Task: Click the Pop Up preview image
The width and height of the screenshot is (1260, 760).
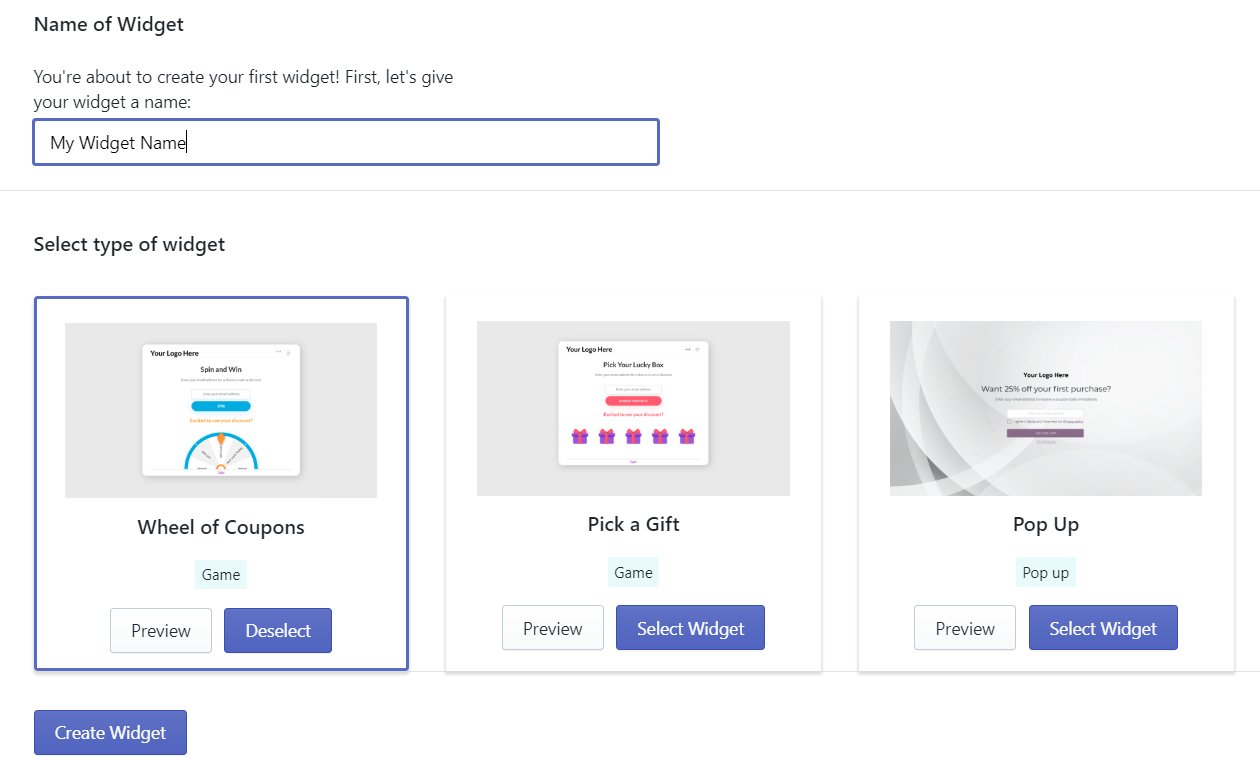Action: [x=1046, y=408]
